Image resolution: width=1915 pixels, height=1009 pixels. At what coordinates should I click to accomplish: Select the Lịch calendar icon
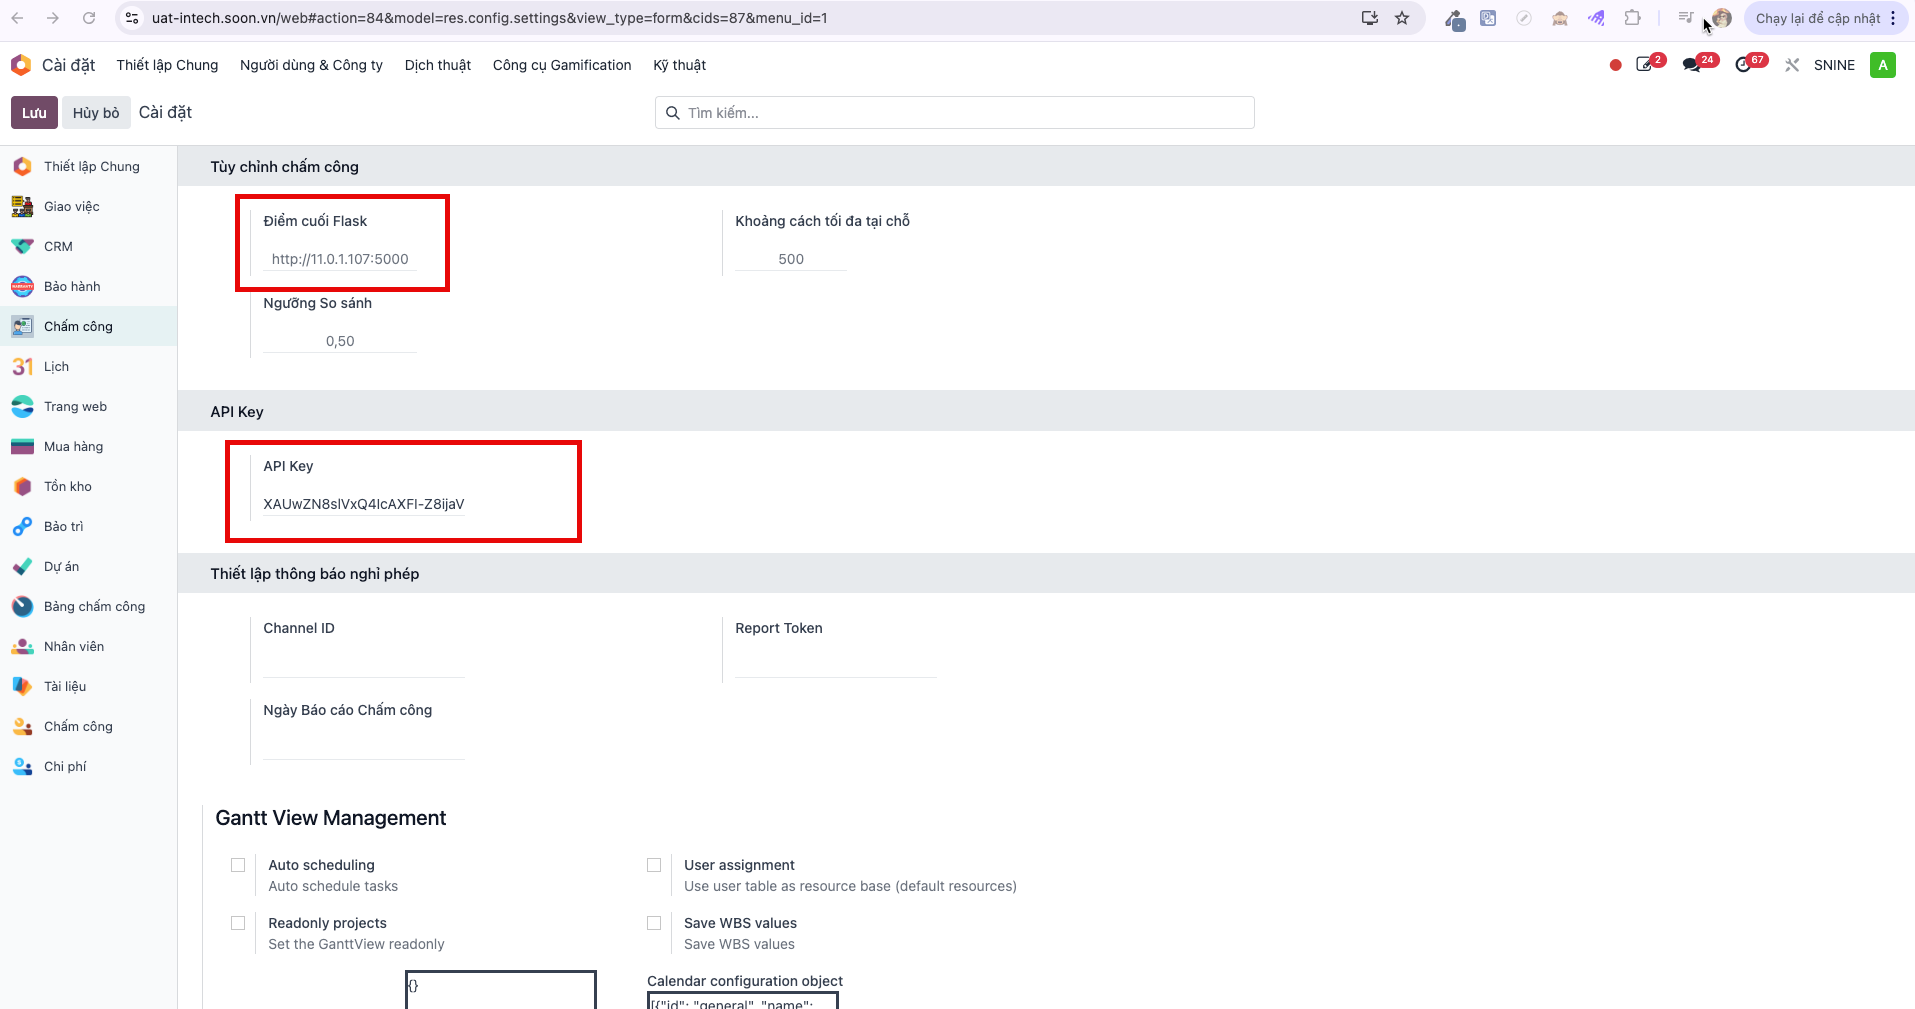(x=22, y=366)
